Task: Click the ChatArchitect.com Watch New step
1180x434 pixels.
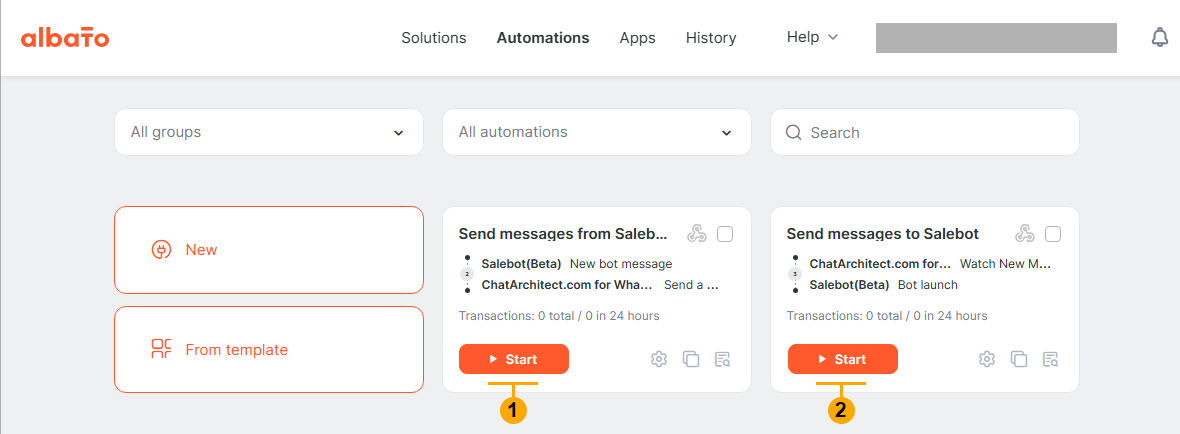Action: 929,264
